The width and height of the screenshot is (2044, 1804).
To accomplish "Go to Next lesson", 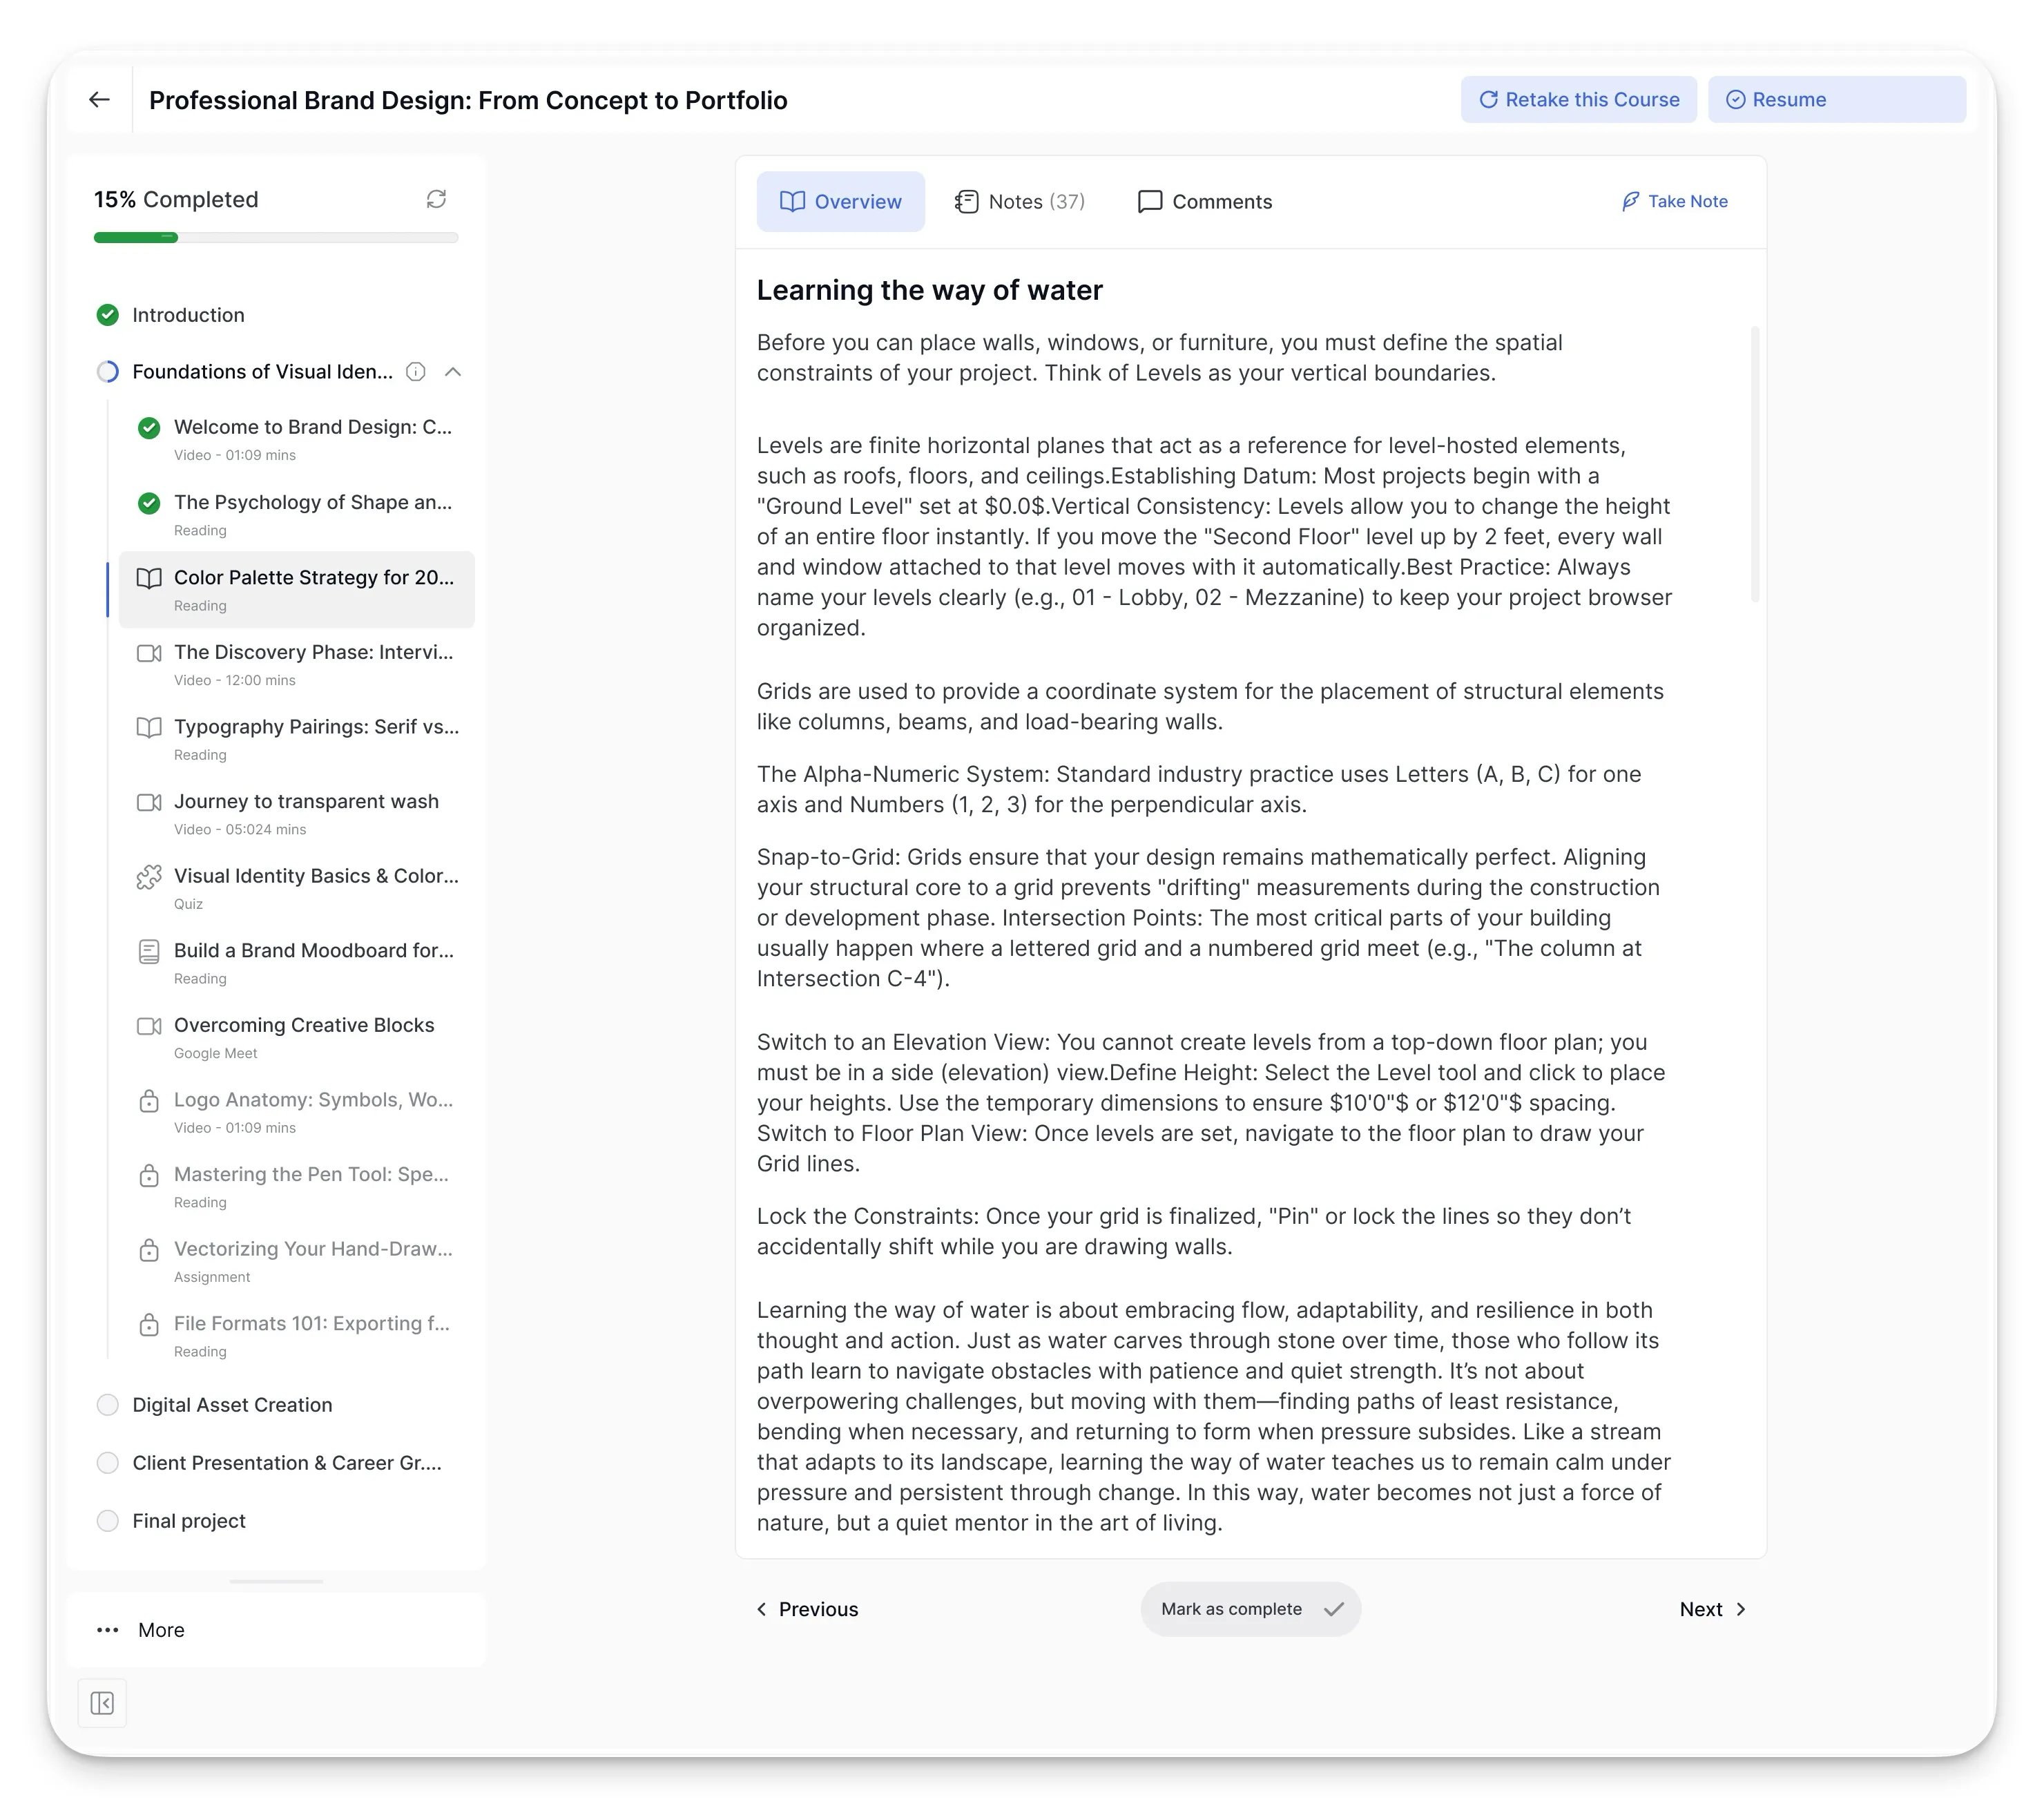I will pos(1713,1609).
